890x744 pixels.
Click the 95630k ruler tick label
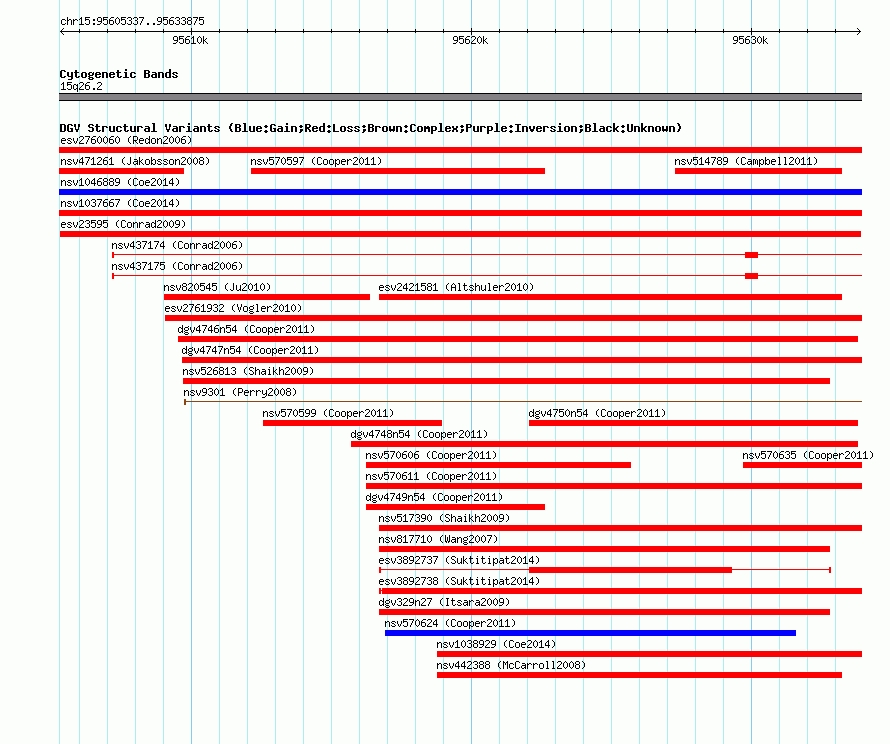pyautogui.click(x=750, y=40)
